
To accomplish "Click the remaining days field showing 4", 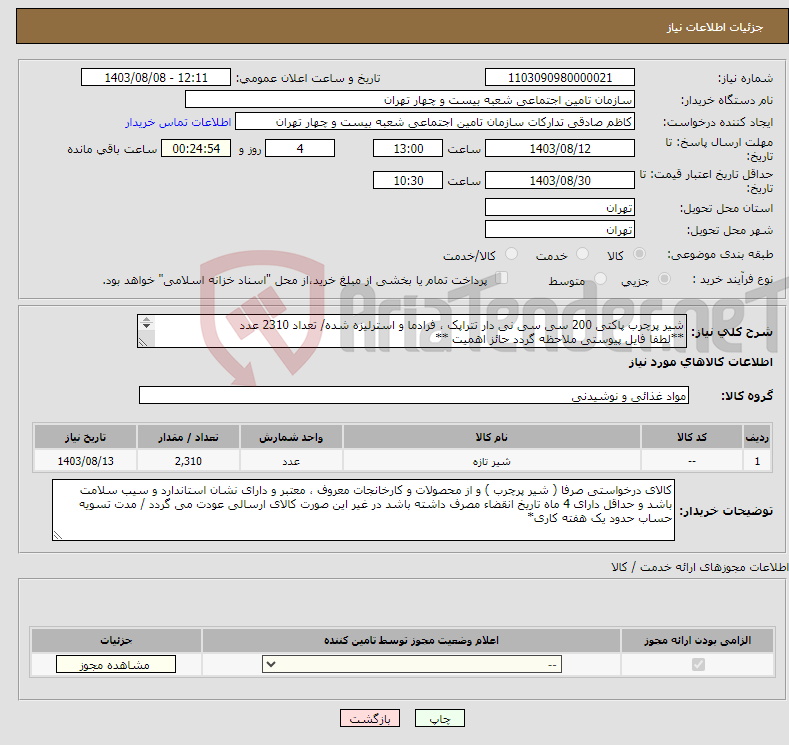I will click(300, 148).
